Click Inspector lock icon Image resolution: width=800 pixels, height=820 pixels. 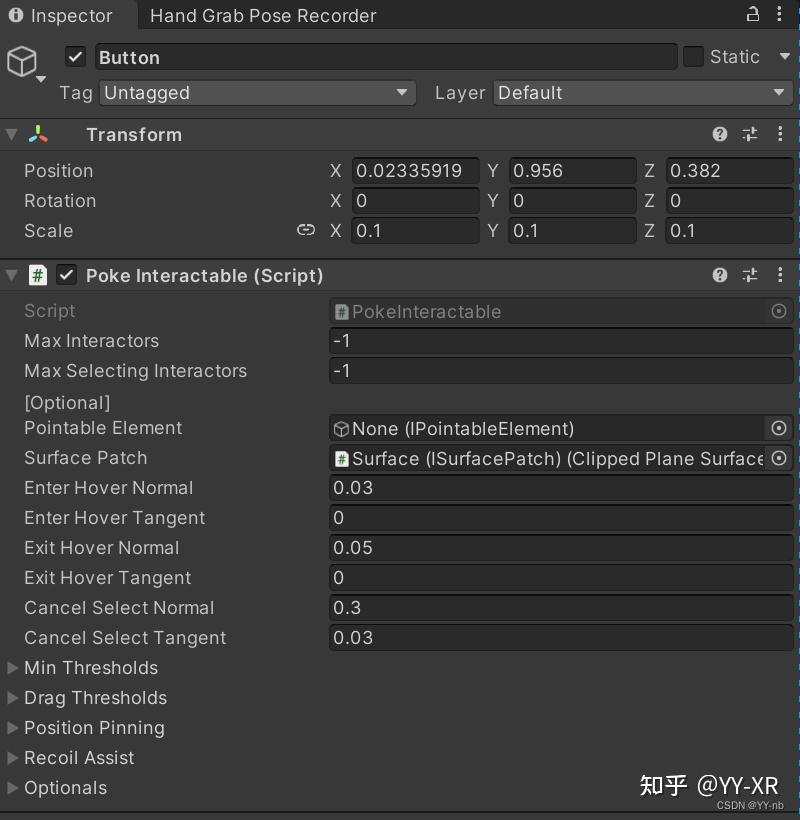752,14
